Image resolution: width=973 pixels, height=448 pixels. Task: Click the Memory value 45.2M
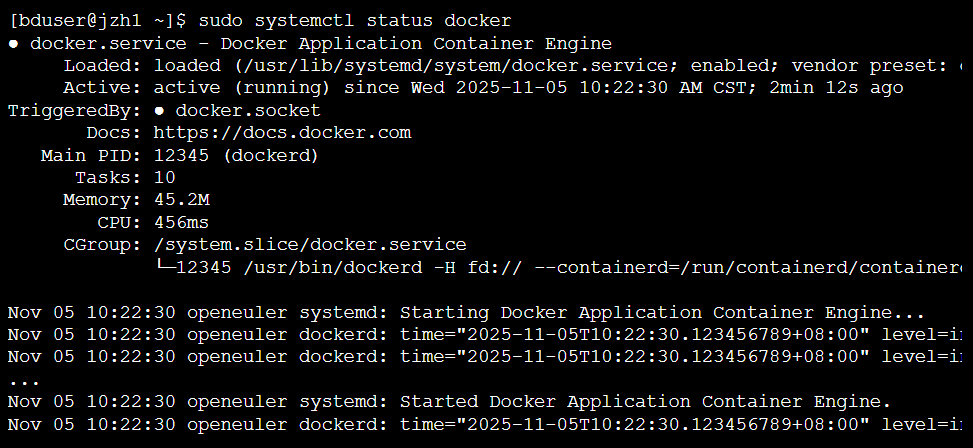pyautogui.click(x=182, y=200)
